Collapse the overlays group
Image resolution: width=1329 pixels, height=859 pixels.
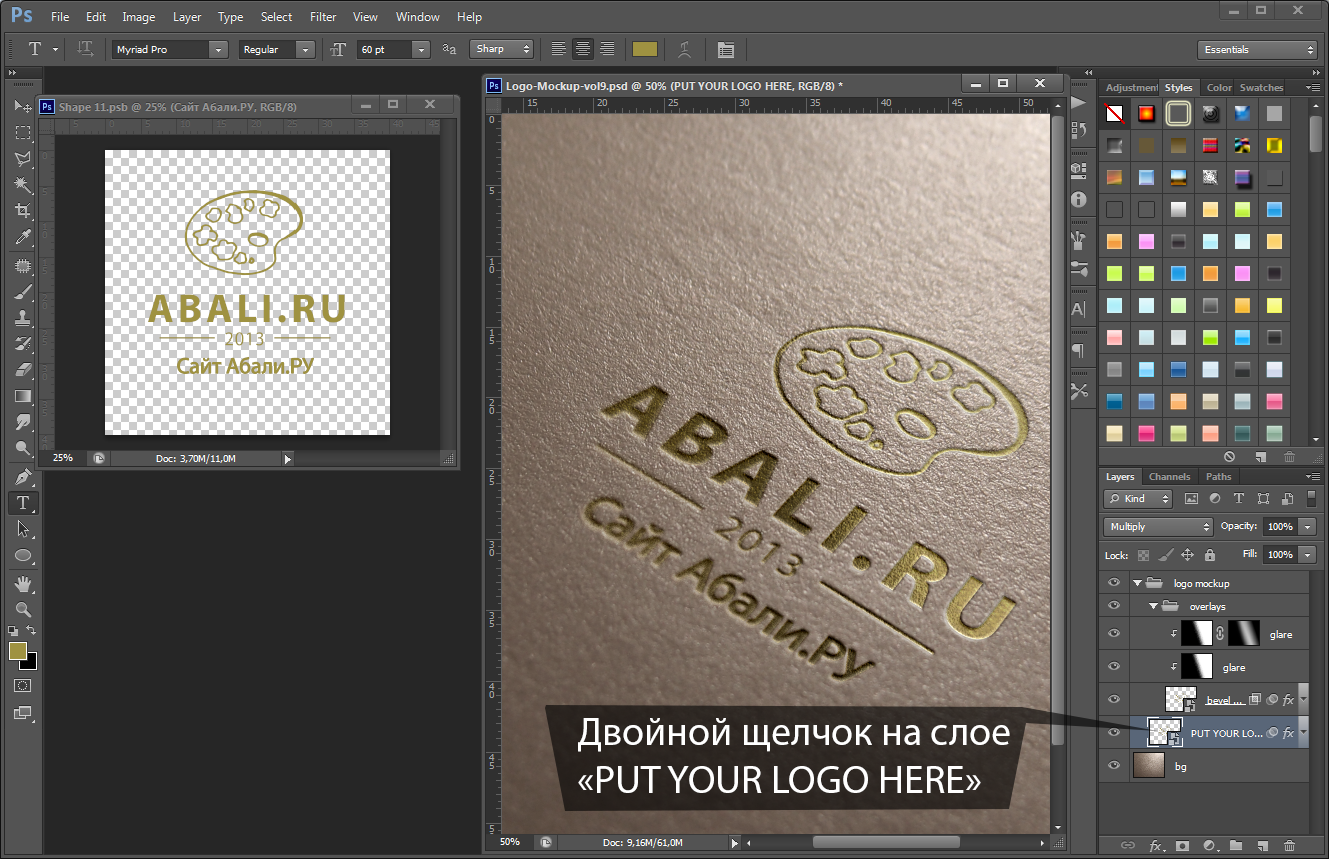(x=1153, y=606)
